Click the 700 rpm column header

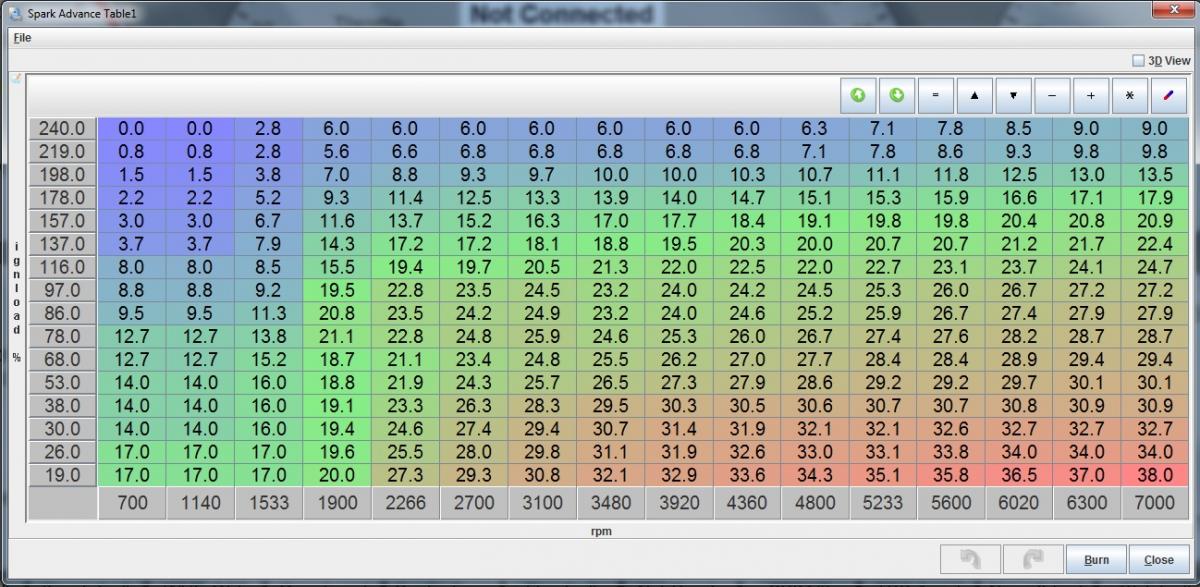[131, 504]
